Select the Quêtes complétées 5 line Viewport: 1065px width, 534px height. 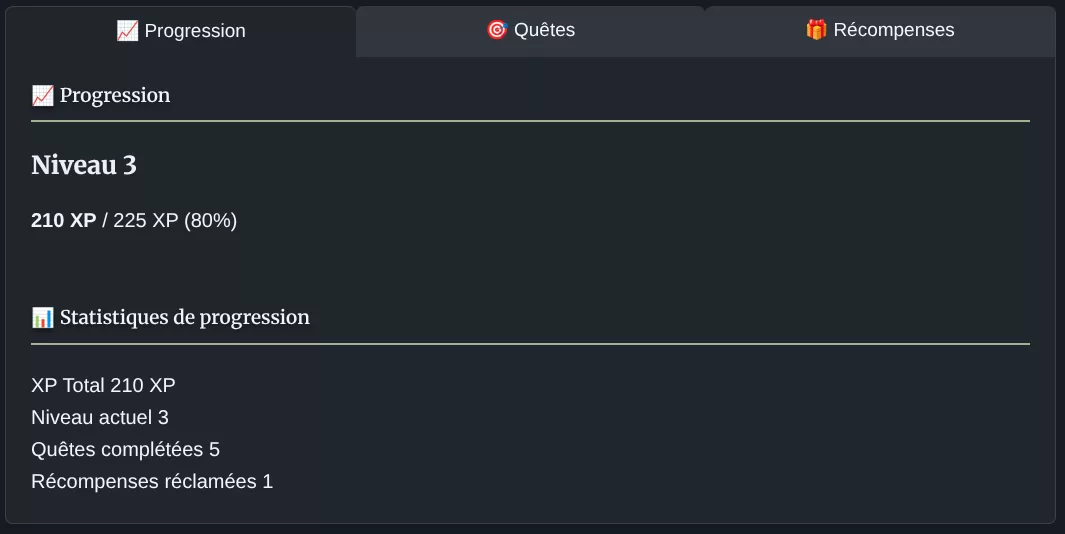[x=125, y=449]
